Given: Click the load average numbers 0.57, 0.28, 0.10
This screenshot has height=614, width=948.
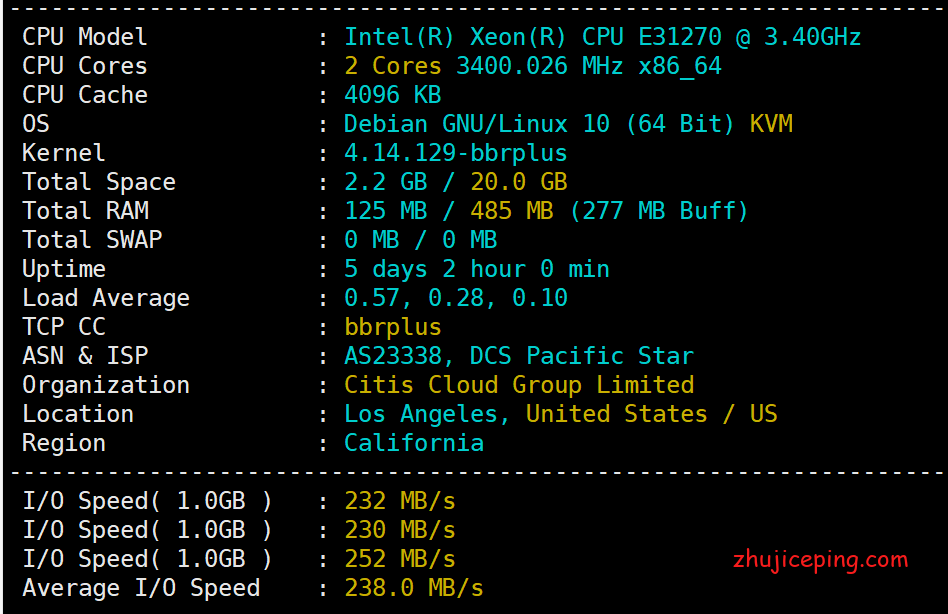Looking at the screenshot, I should point(455,298).
